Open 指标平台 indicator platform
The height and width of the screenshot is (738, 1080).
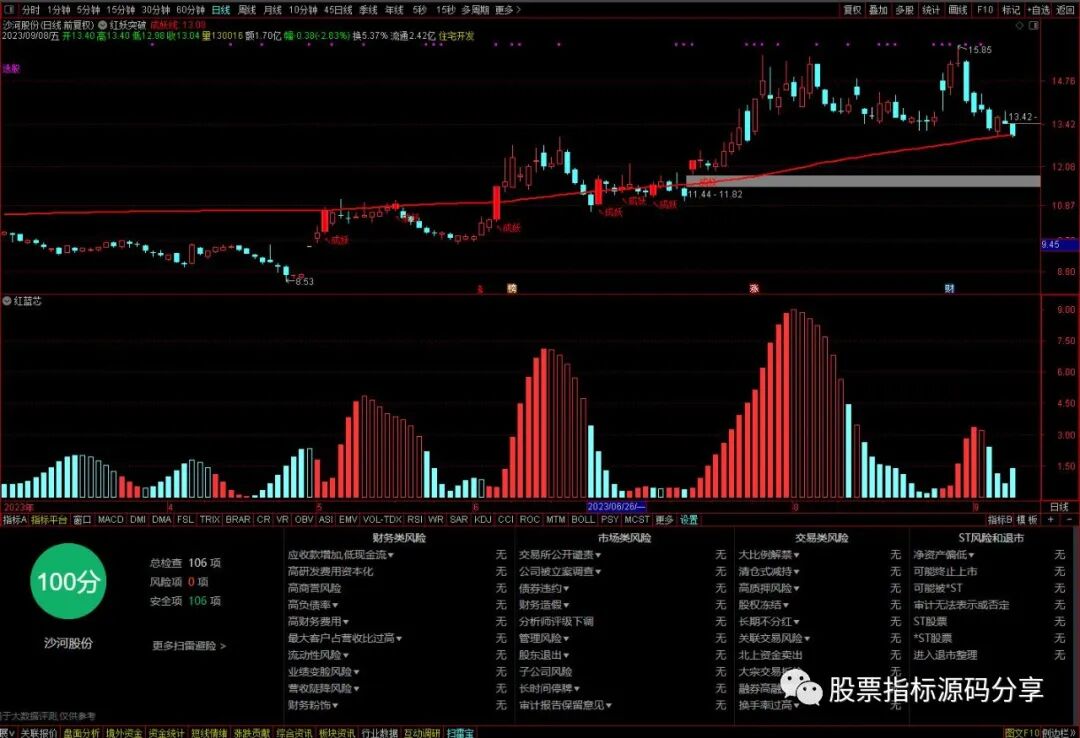49,520
